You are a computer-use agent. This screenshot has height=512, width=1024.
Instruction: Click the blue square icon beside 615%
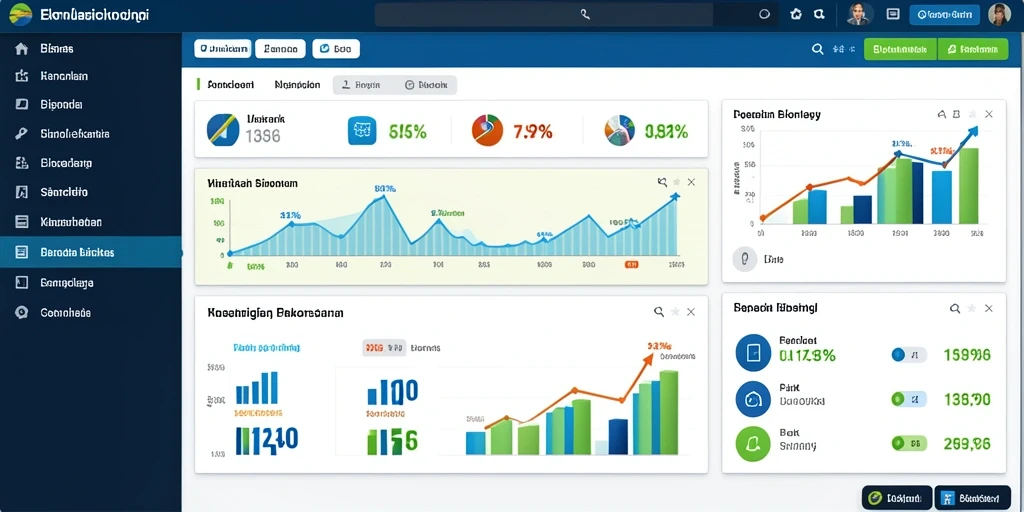tap(362, 130)
